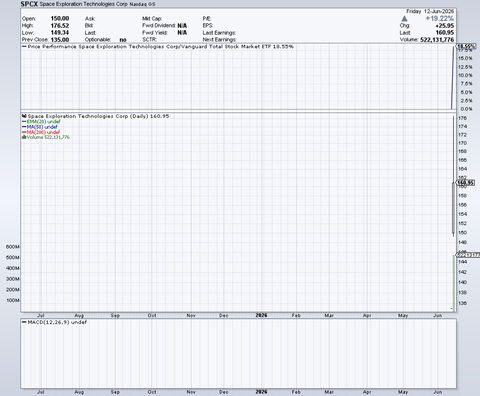Click the MA(200) undef legend entry
The image size is (480, 396).
click(41, 132)
